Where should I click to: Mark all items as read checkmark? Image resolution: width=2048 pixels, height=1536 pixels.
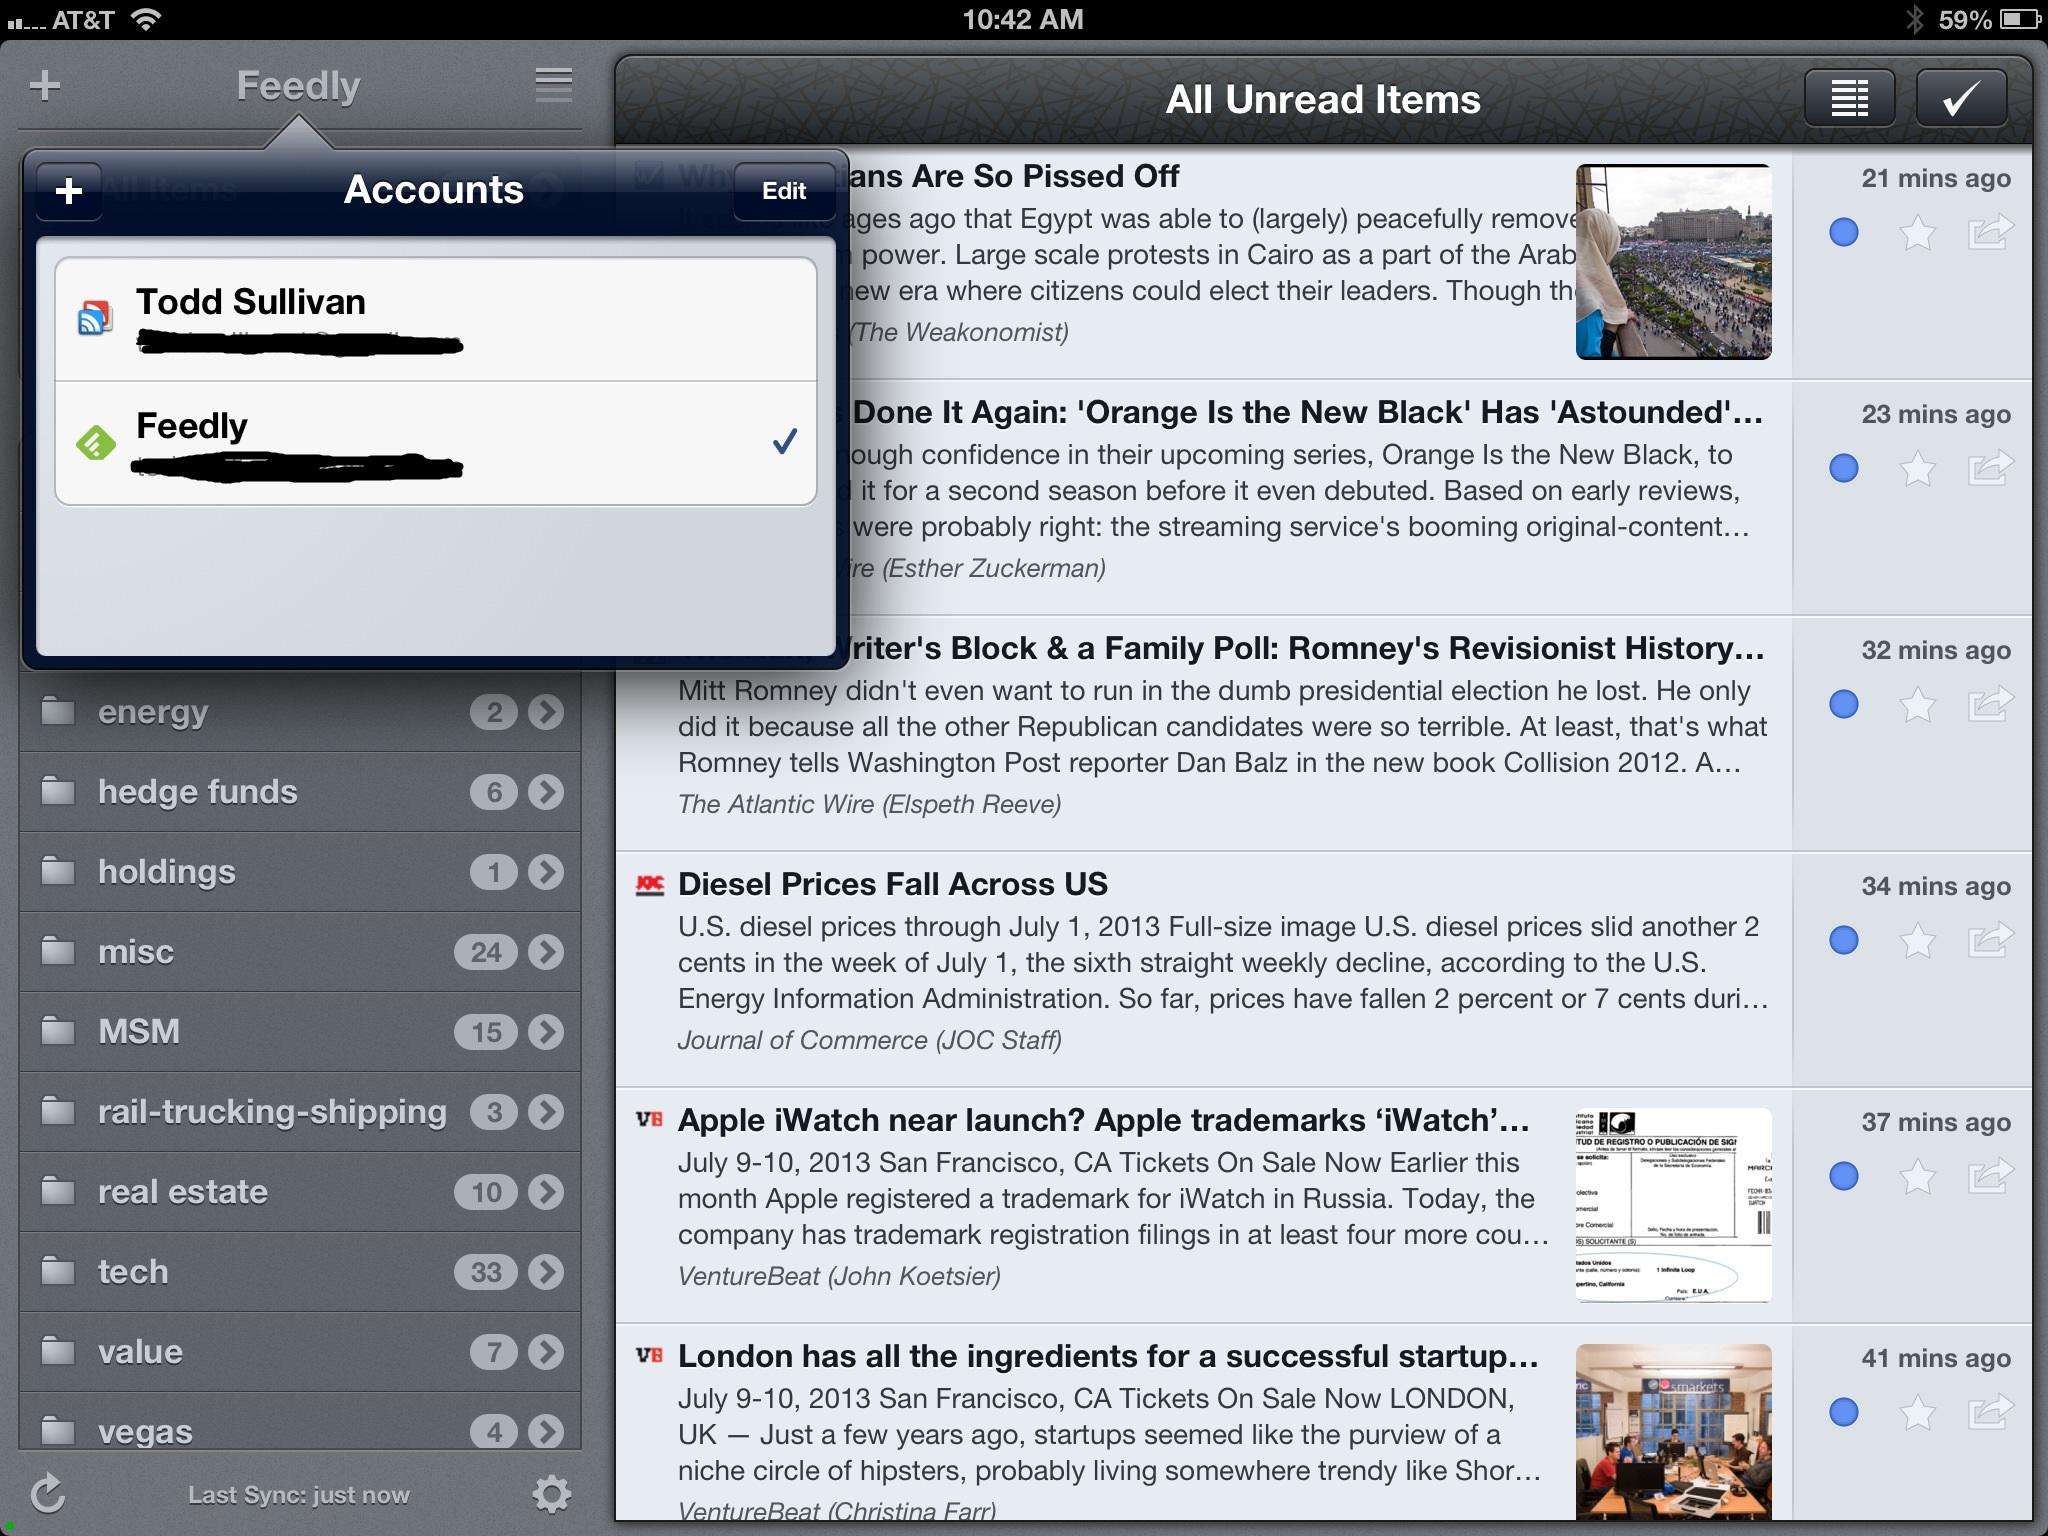click(x=1960, y=99)
